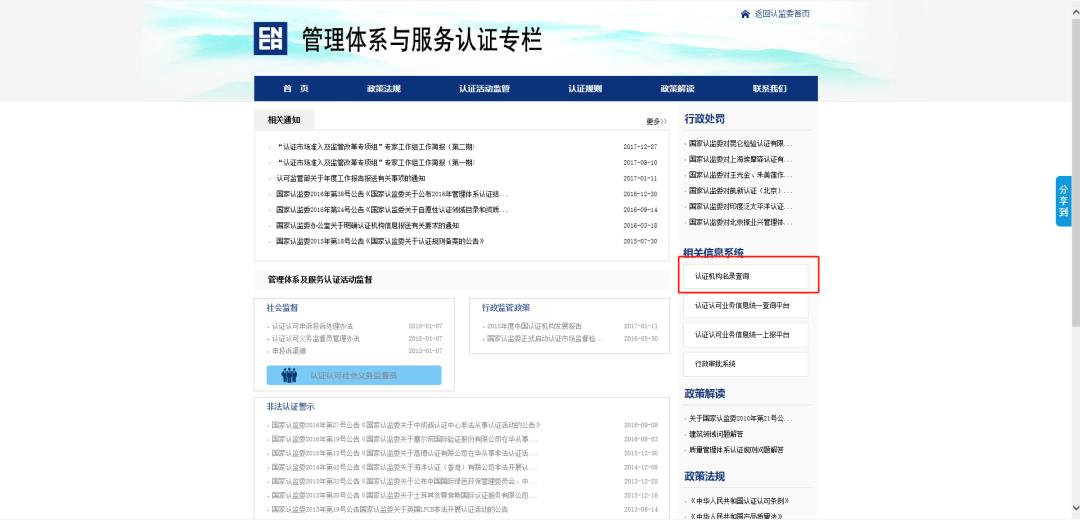Viewport: 1080px width, 520px height.
Task: Open 2015年第12号公告 about 高博认证有限公司
Action: (404, 453)
